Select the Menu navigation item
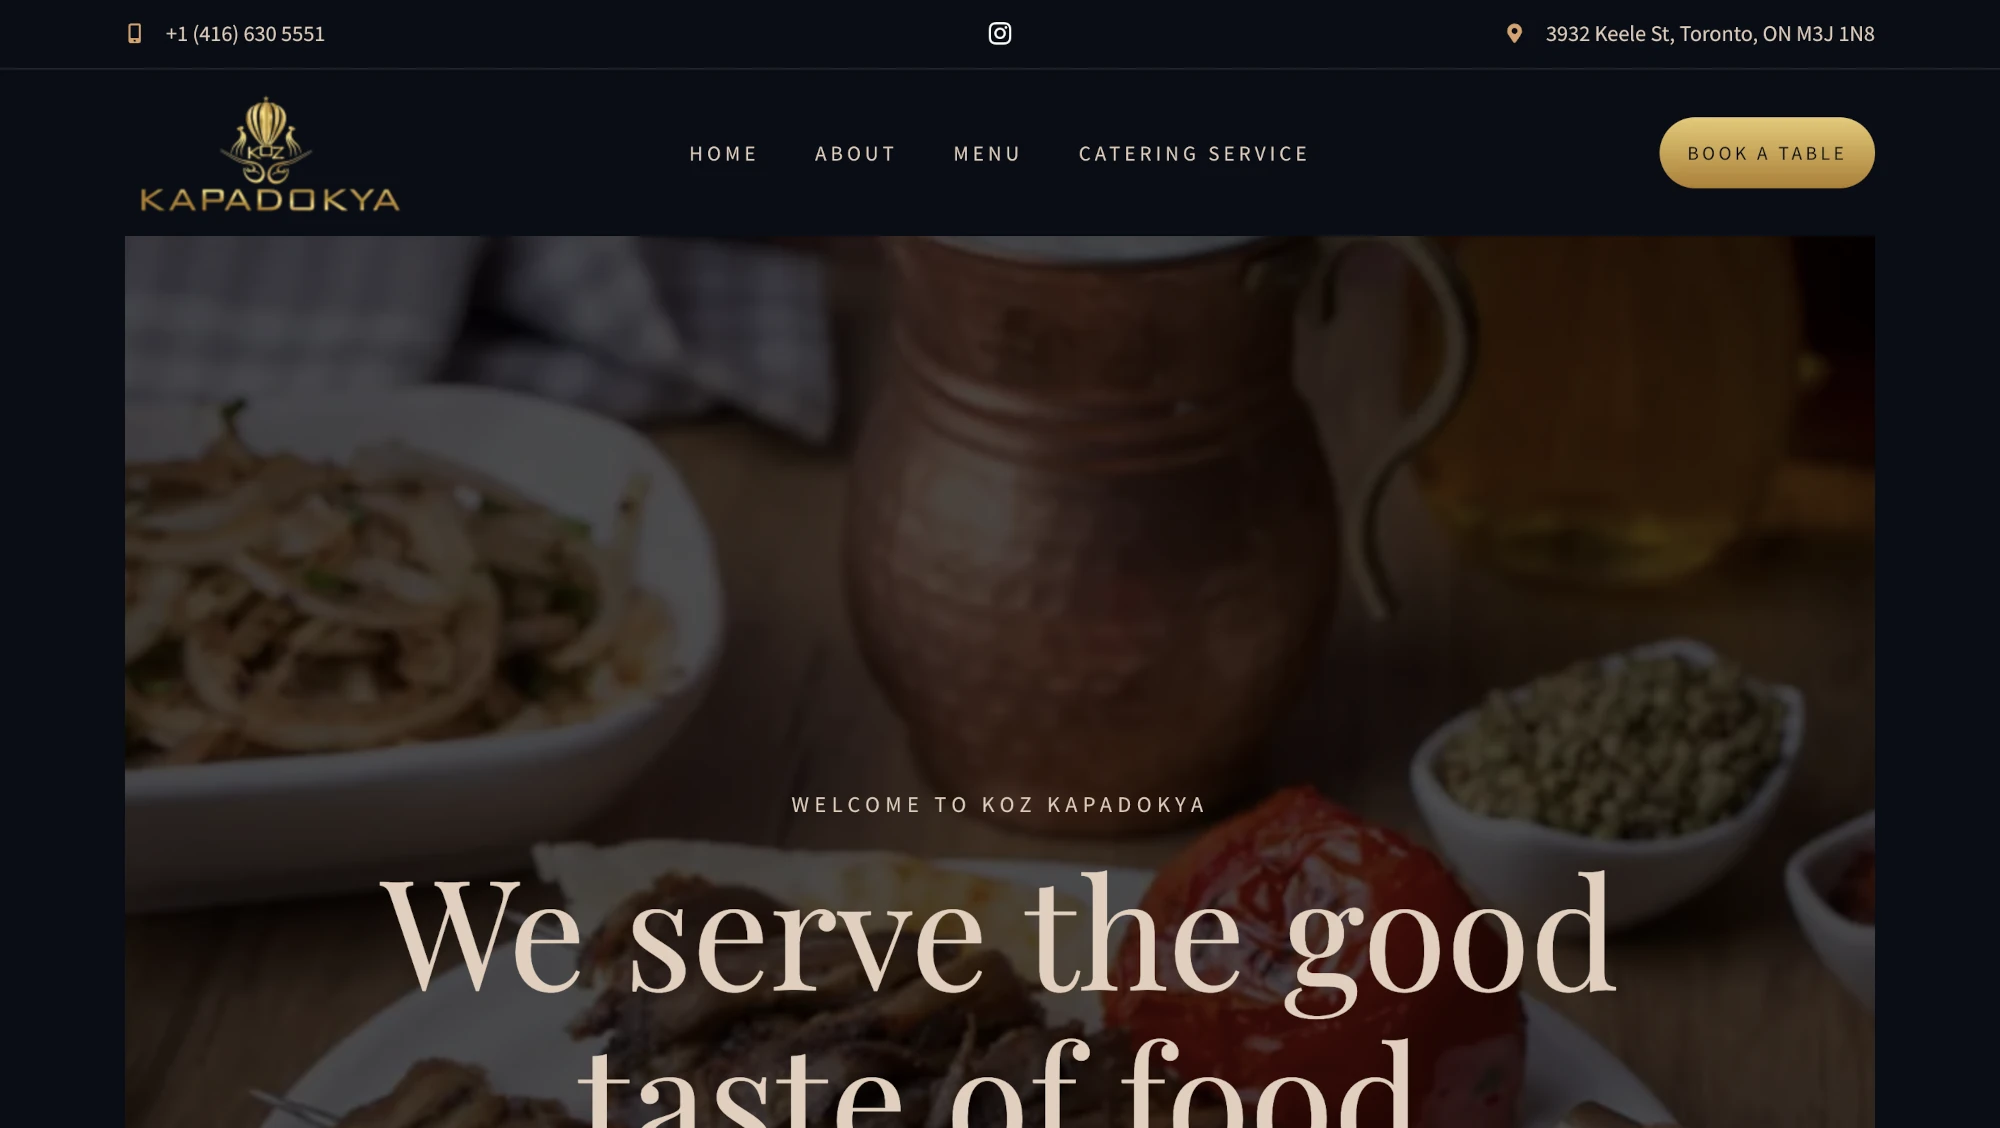The width and height of the screenshot is (2000, 1128). [x=987, y=153]
